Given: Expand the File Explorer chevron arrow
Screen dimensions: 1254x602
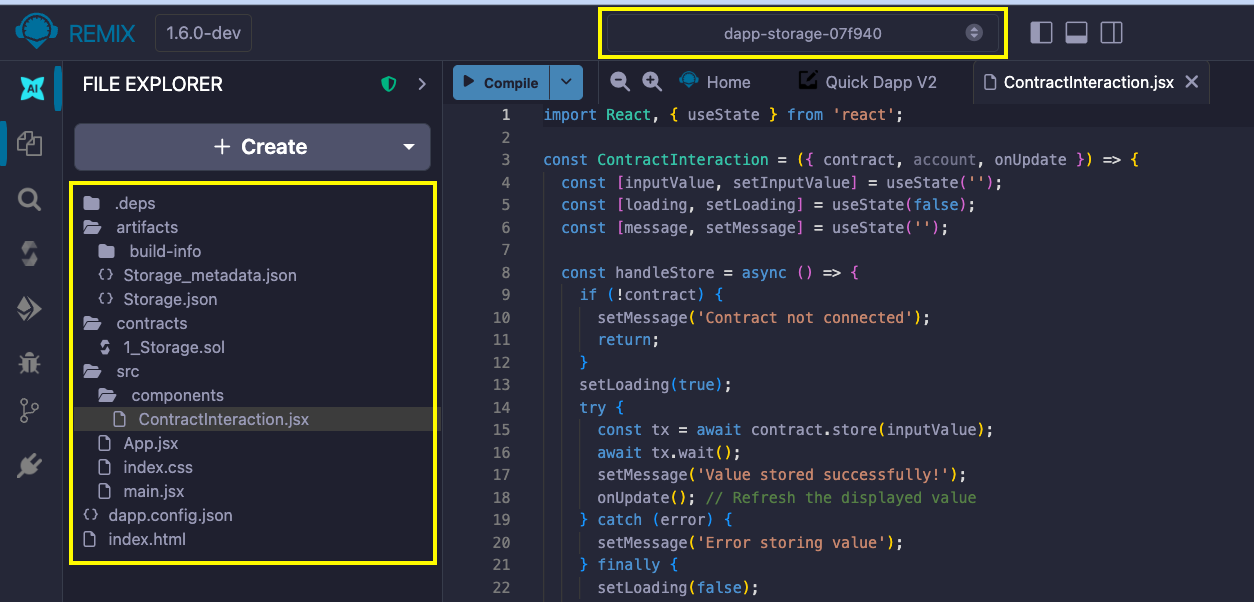Looking at the screenshot, I should click(x=422, y=84).
